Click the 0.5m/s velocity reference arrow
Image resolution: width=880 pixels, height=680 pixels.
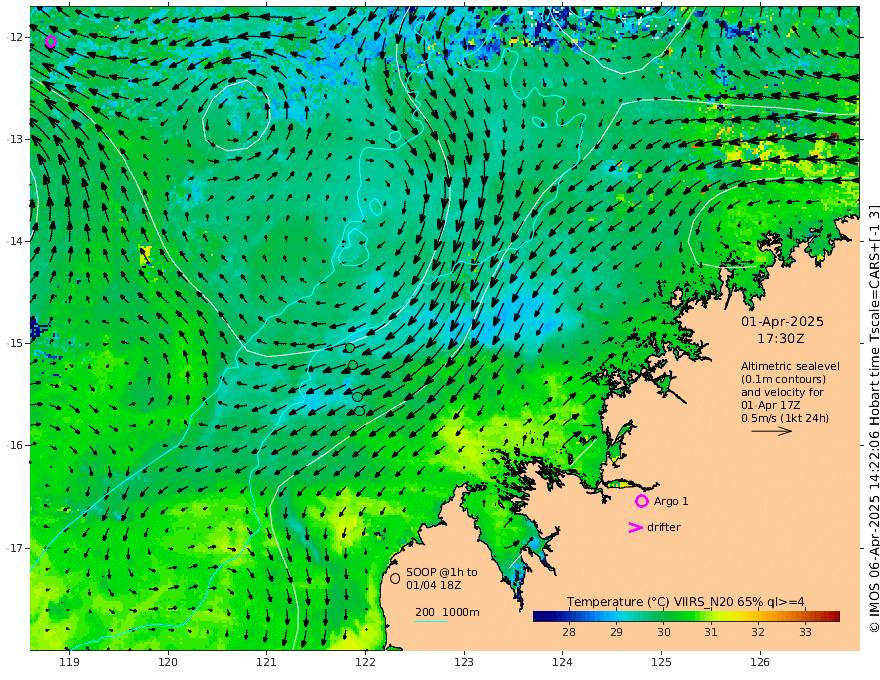[772, 431]
